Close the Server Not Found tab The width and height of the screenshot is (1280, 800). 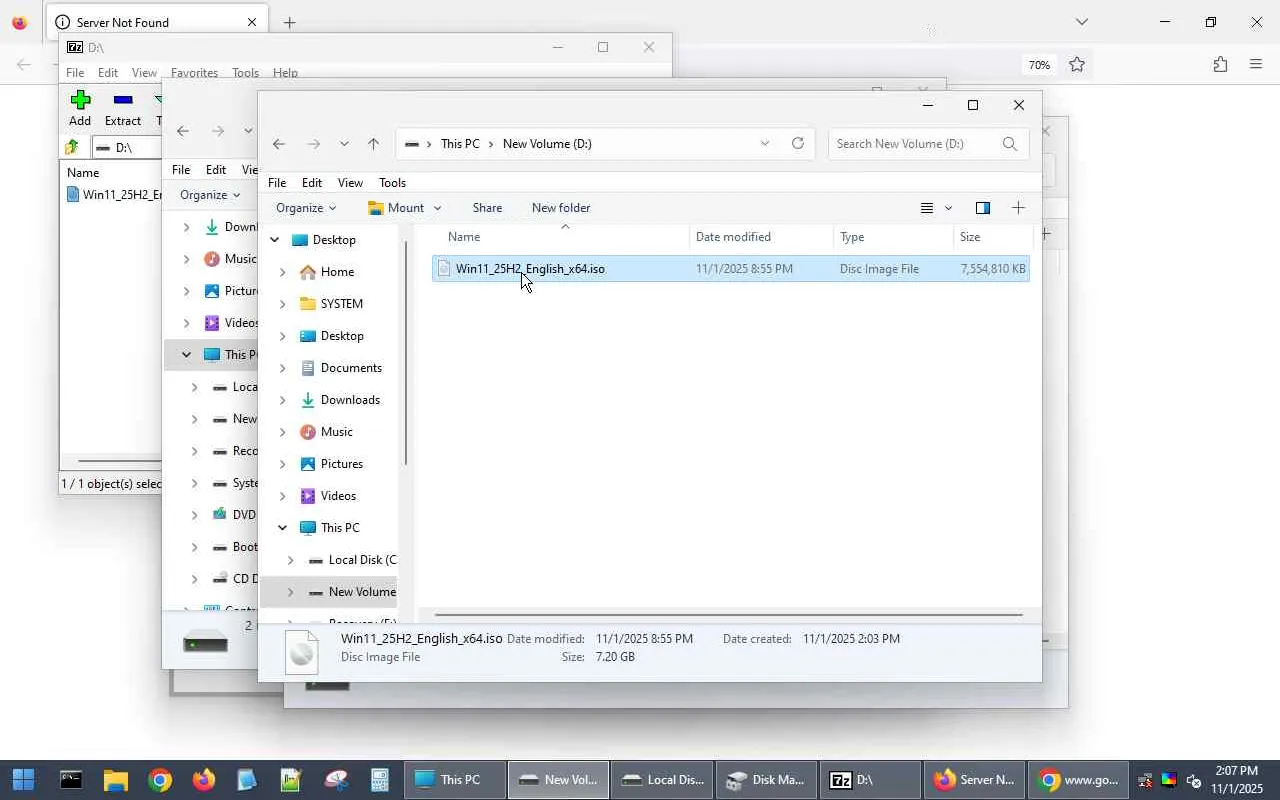click(251, 22)
